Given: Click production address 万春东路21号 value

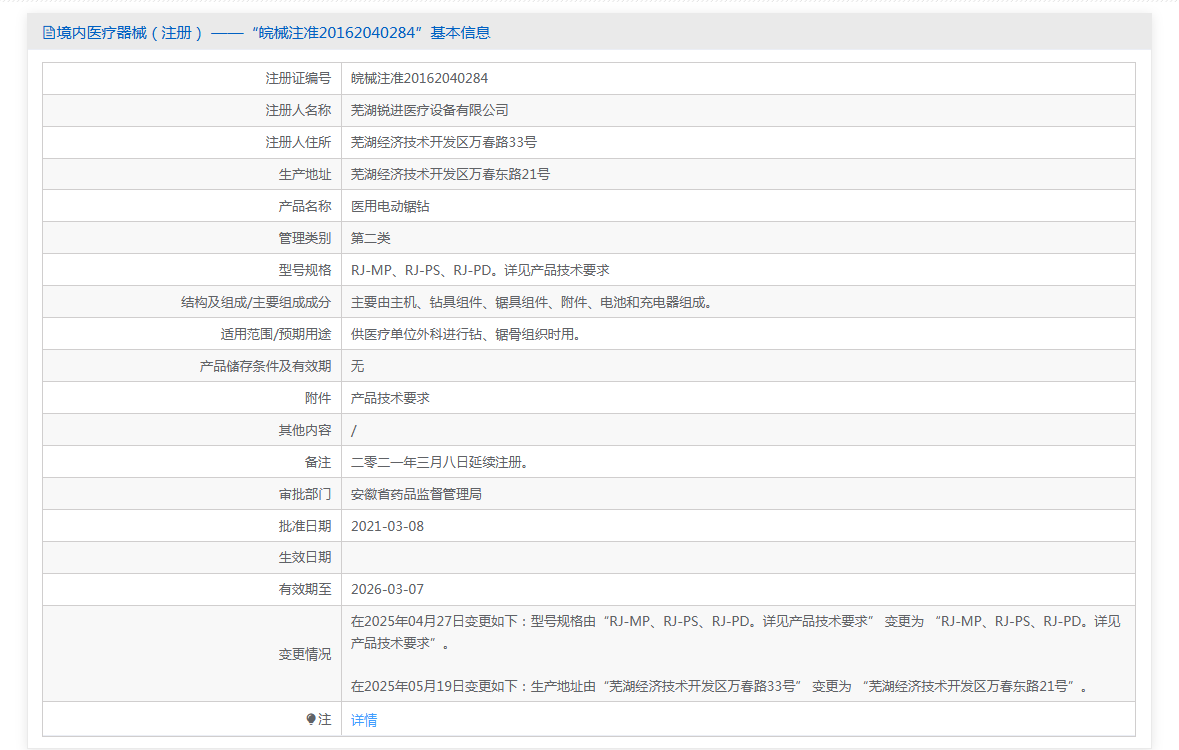Looking at the screenshot, I should [450, 174].
